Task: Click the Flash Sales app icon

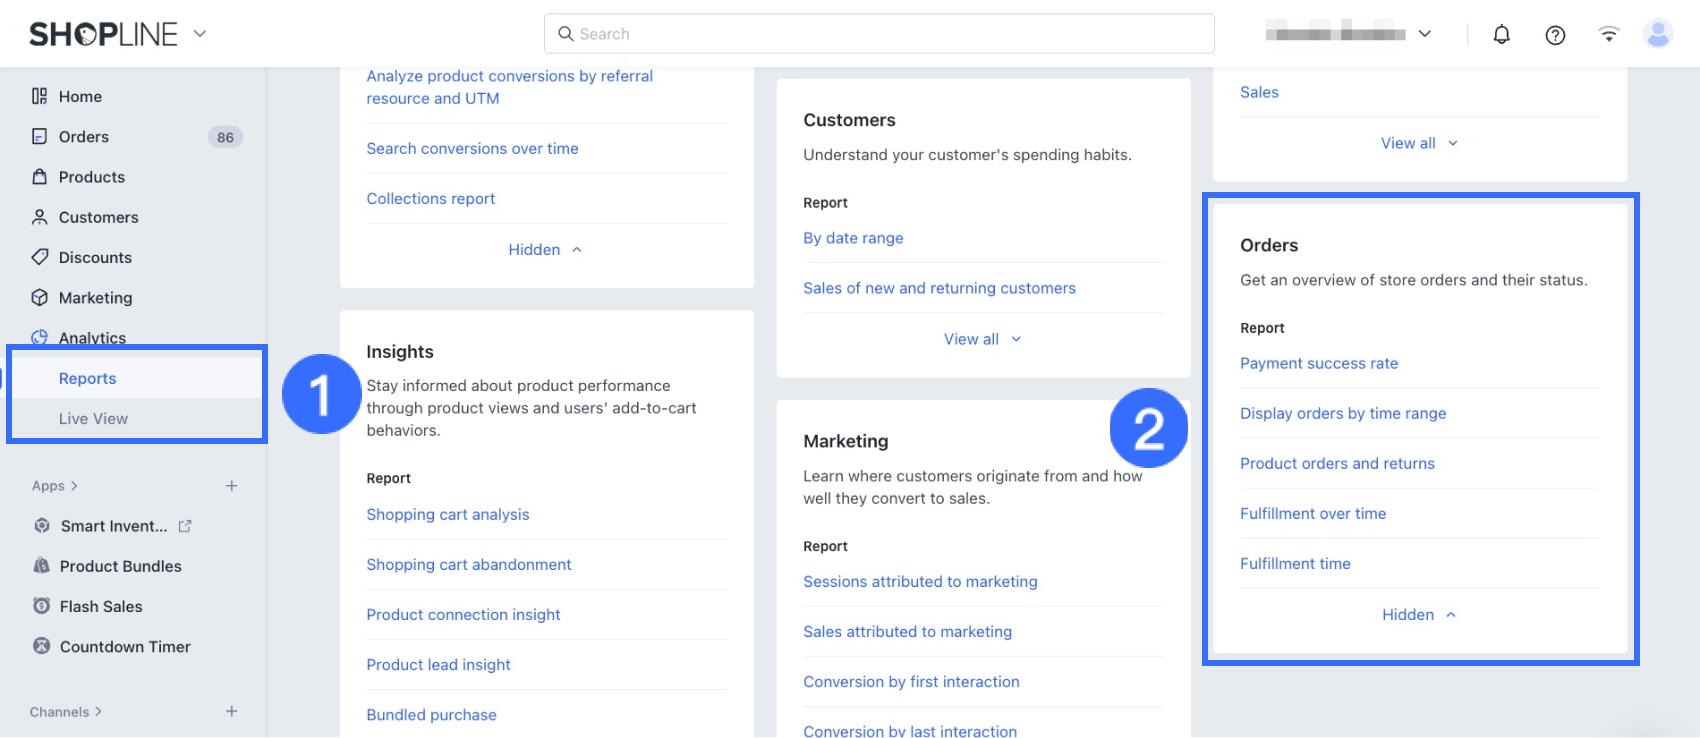Action: 41,606
